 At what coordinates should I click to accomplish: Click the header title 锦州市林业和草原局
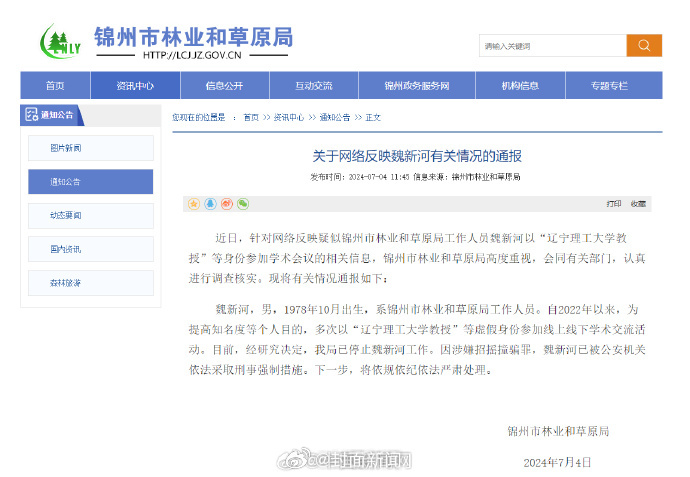pyautogui.click(x=193, y=37)
